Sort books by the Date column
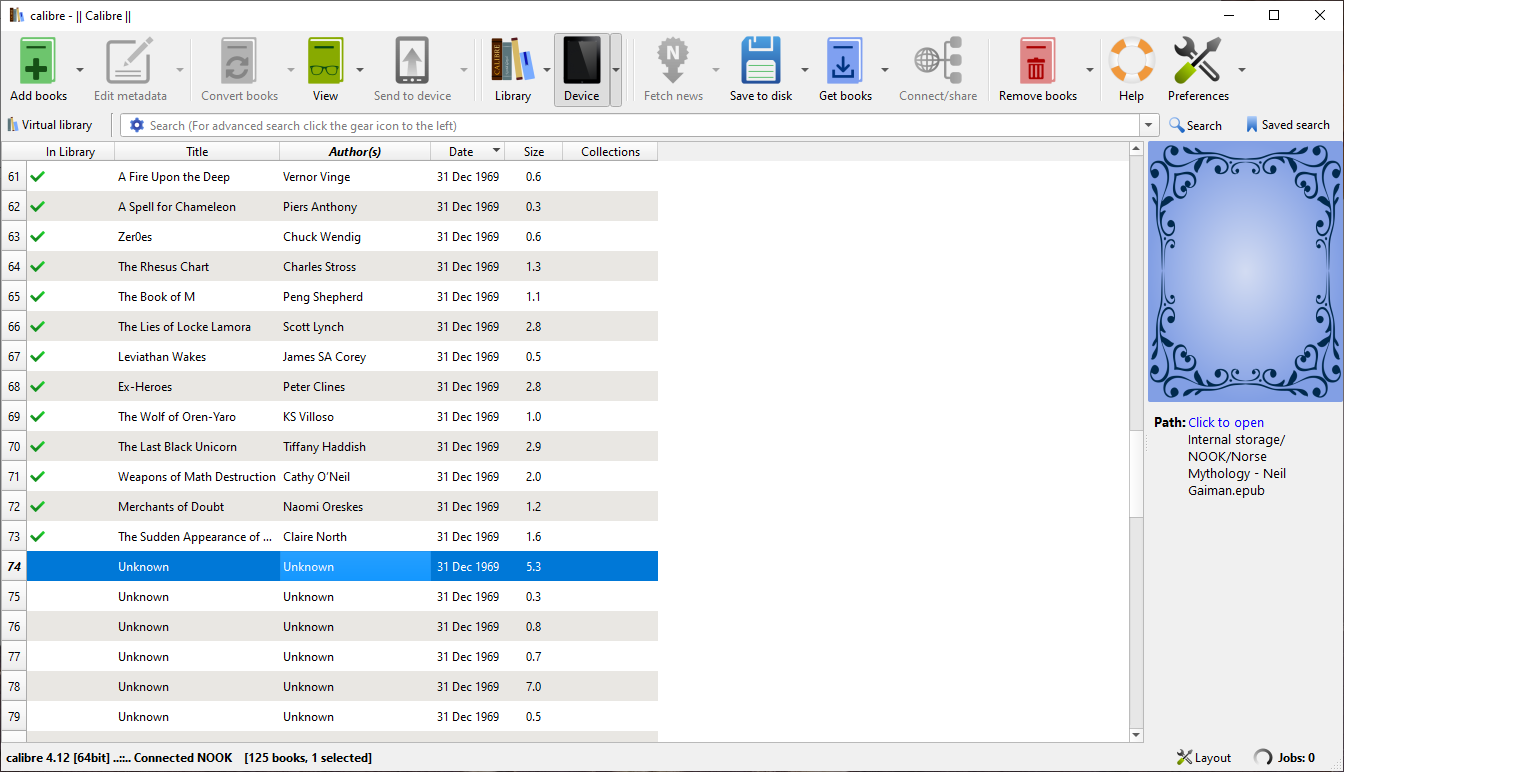This screenshot has height=772, width=1536. (467, 152)
